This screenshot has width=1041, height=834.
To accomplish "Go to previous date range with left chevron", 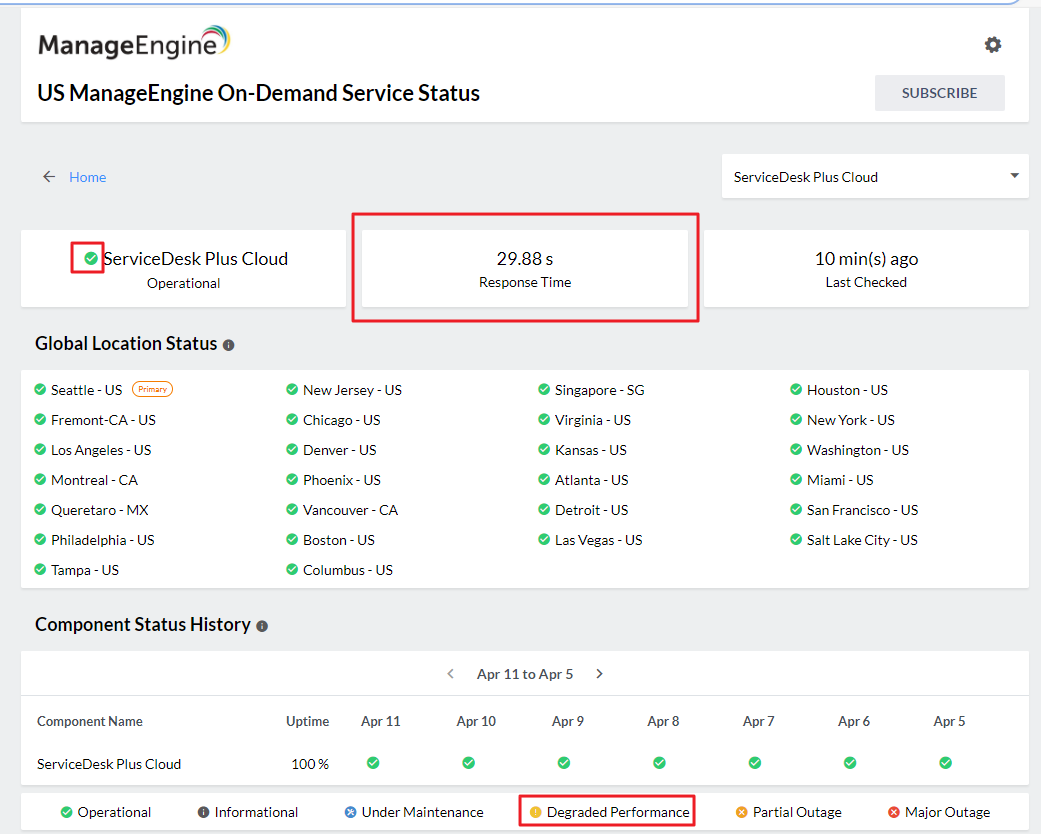I will 451,674.
